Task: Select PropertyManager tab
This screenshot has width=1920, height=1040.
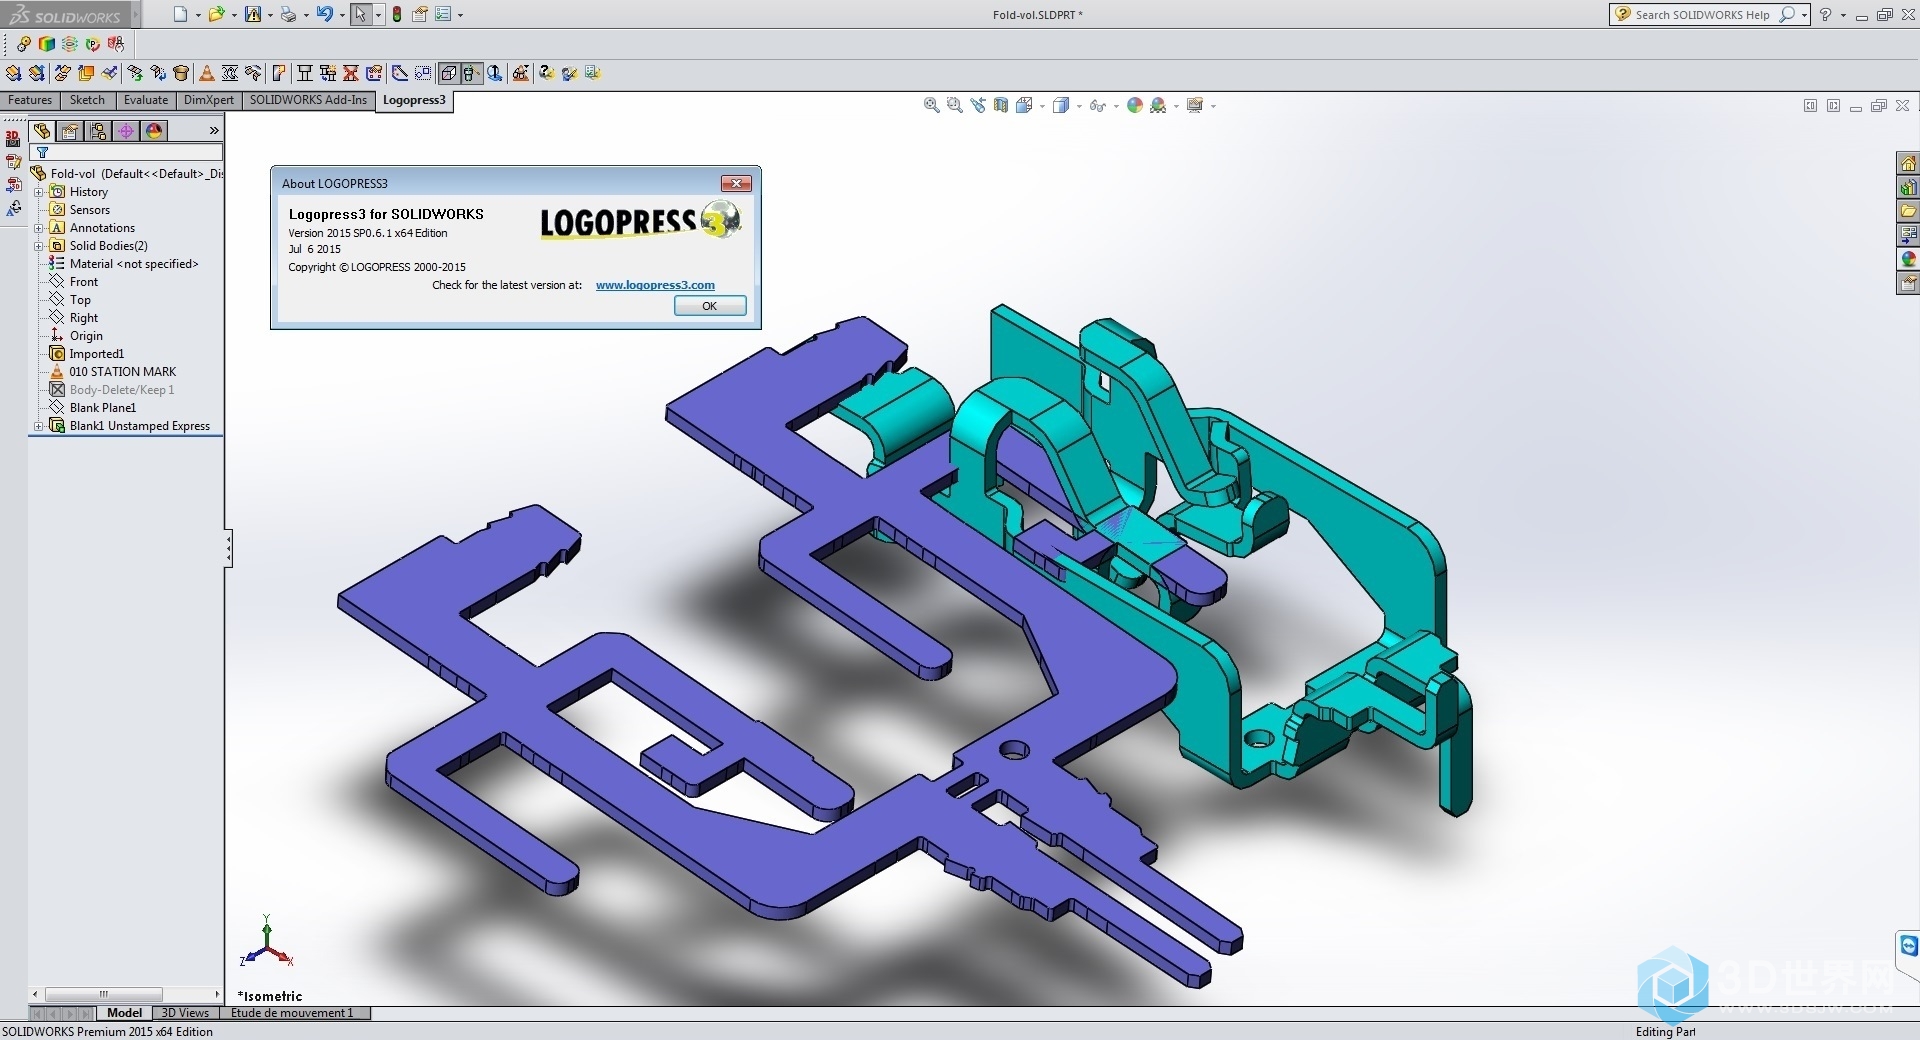Action: click(x=70, y=131)
